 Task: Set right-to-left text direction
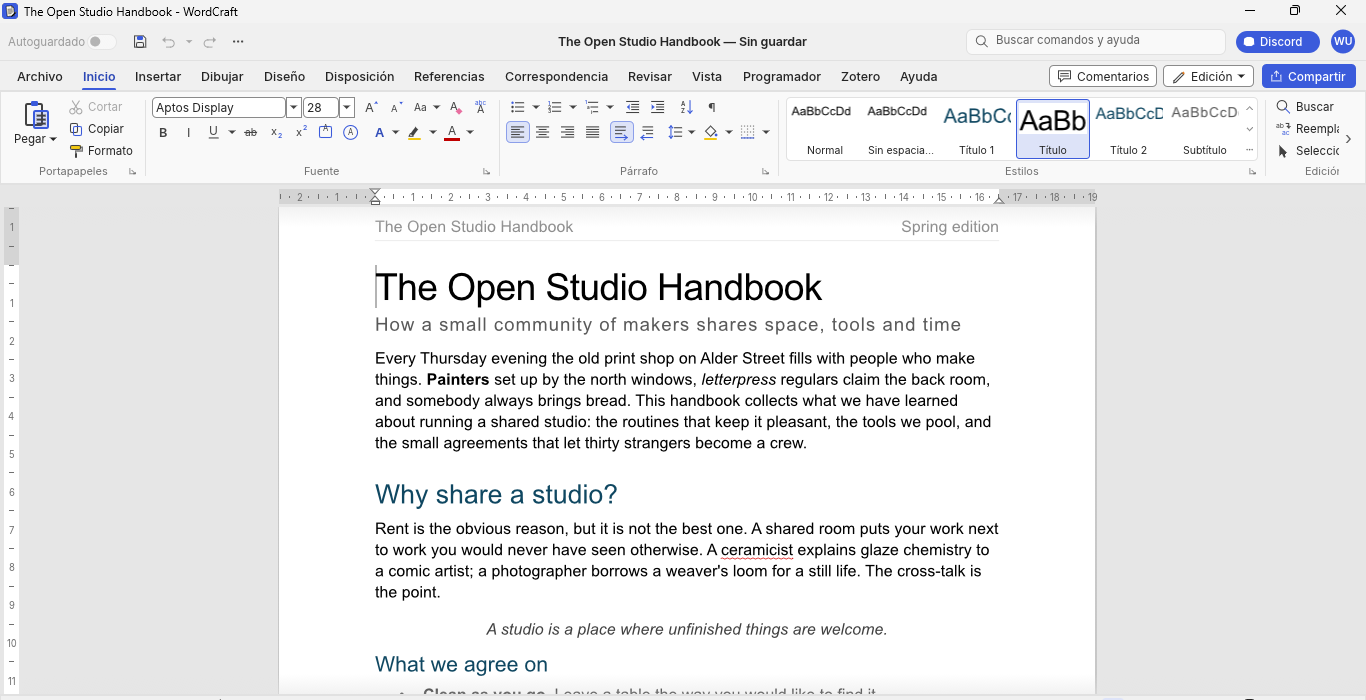coord(647,132)
